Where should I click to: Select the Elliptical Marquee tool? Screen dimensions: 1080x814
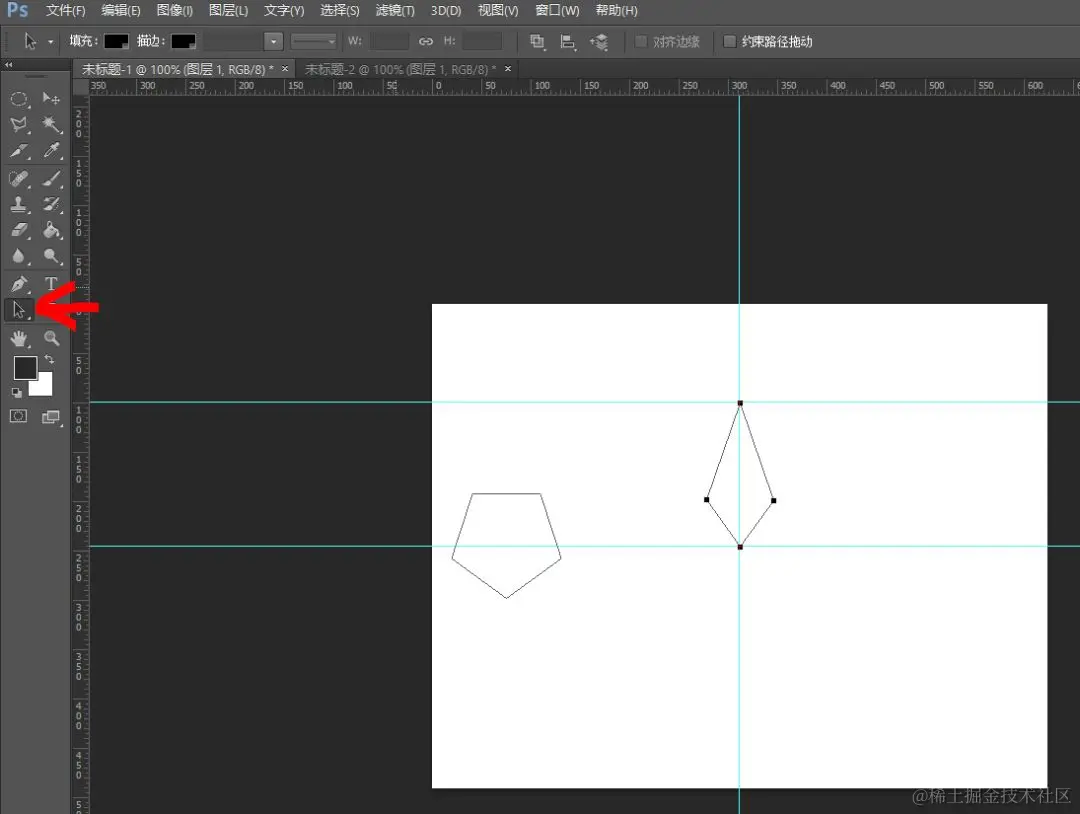[19, 99]
